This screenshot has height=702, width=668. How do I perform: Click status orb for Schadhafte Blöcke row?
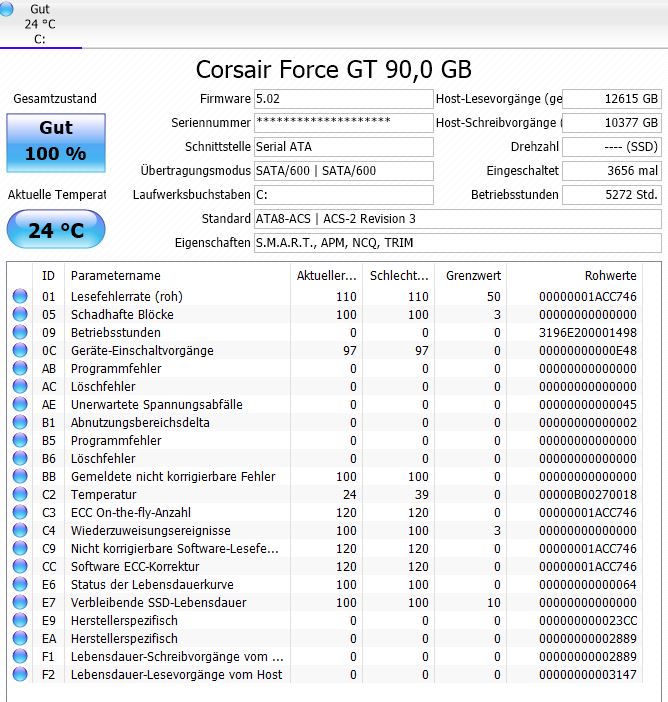tap(20, 314)
